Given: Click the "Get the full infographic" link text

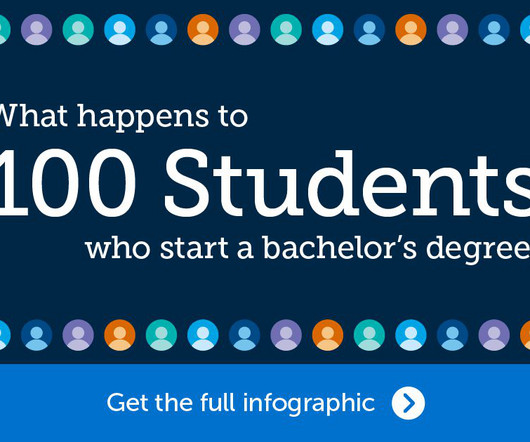Looking at the screenshot, I should (241, 402).
